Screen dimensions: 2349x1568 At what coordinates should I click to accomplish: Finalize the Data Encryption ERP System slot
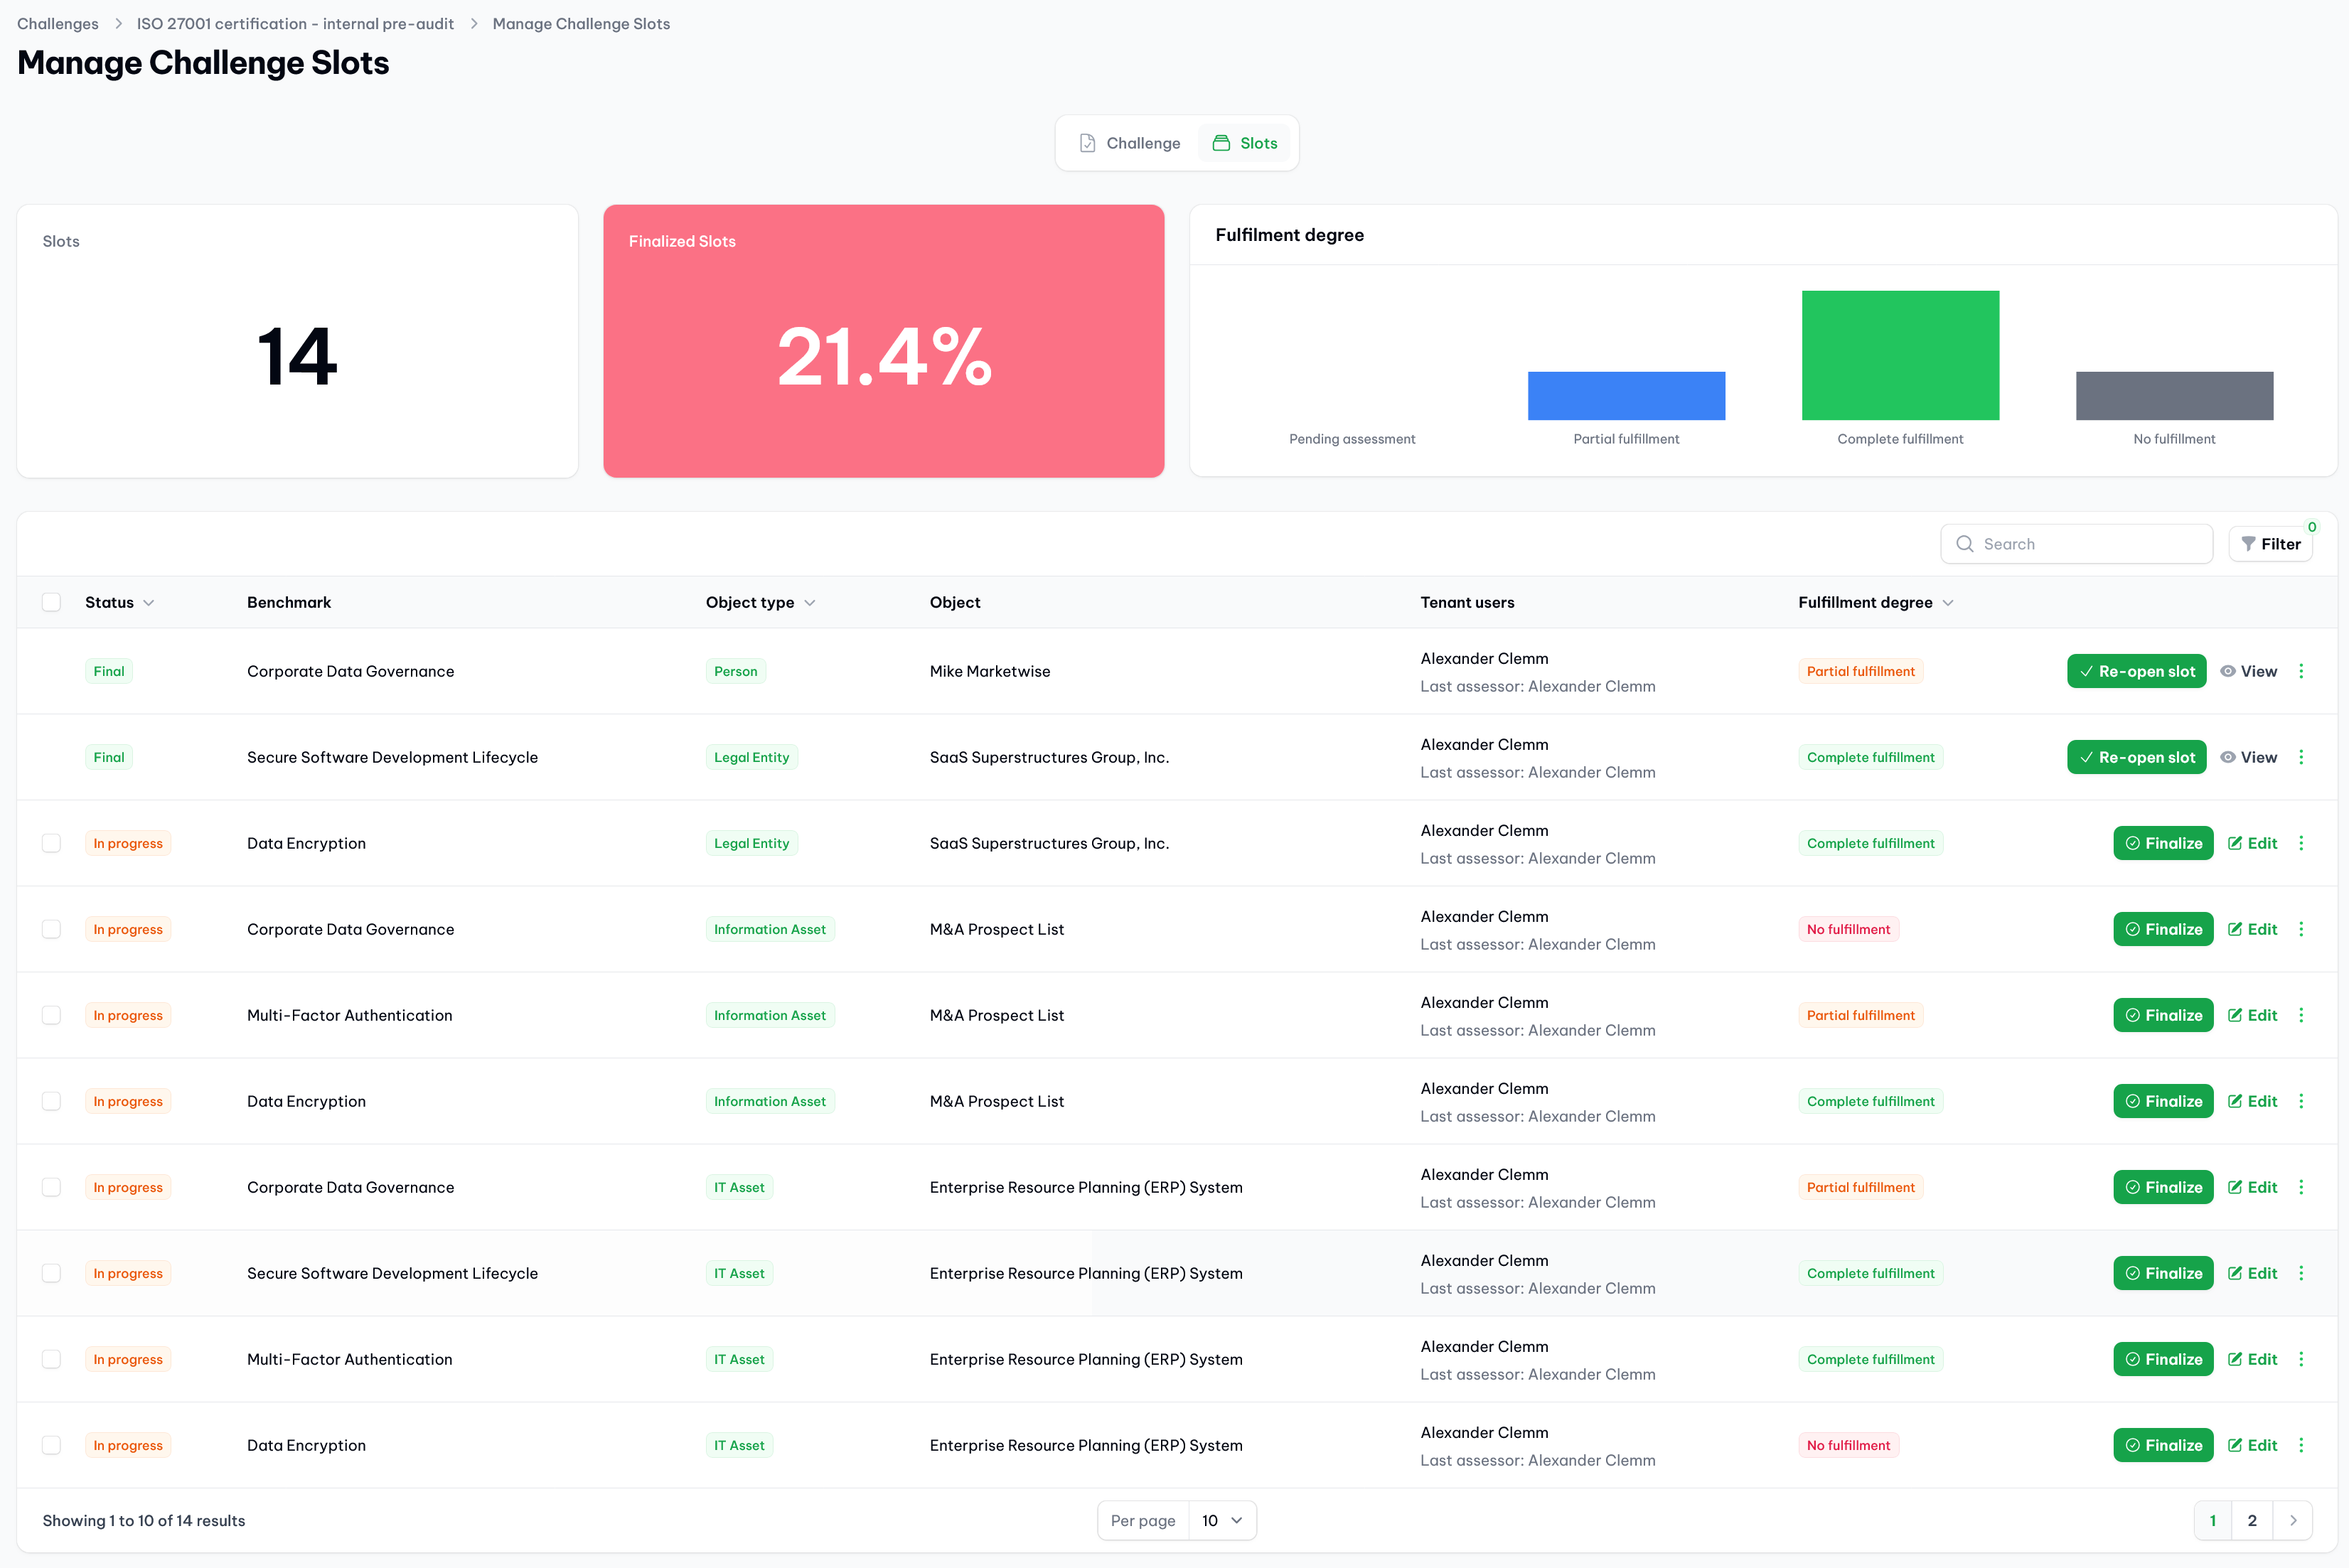click(x=2163, y=1445)
